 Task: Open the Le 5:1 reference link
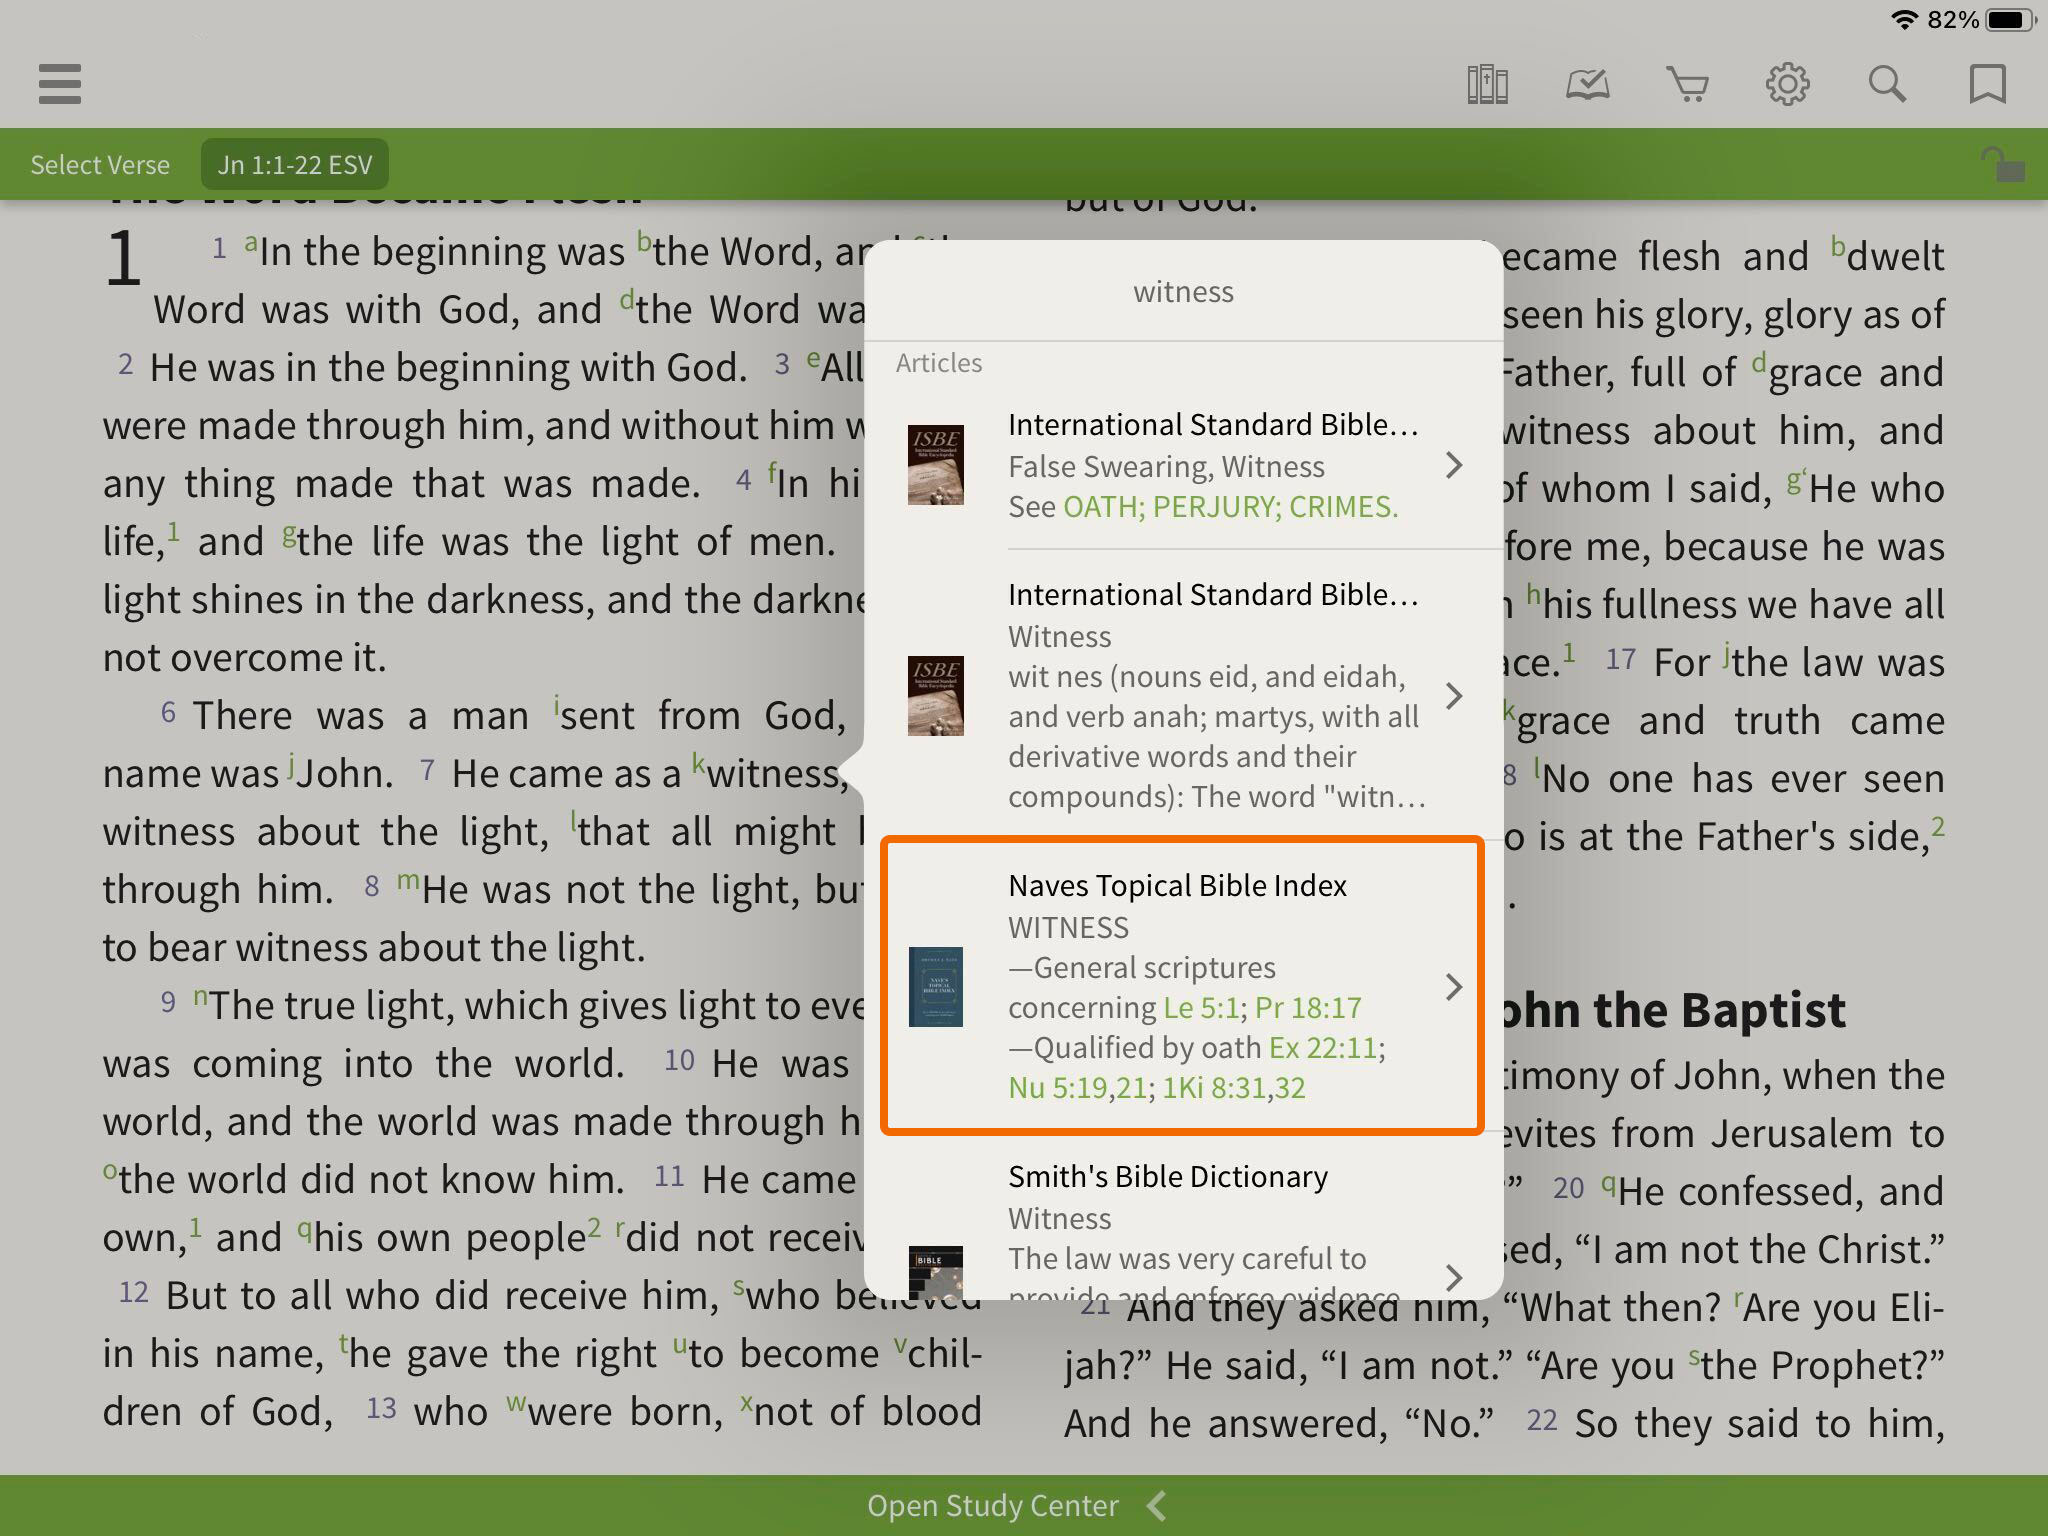pyautogui.click(x=1201, y=1007)
